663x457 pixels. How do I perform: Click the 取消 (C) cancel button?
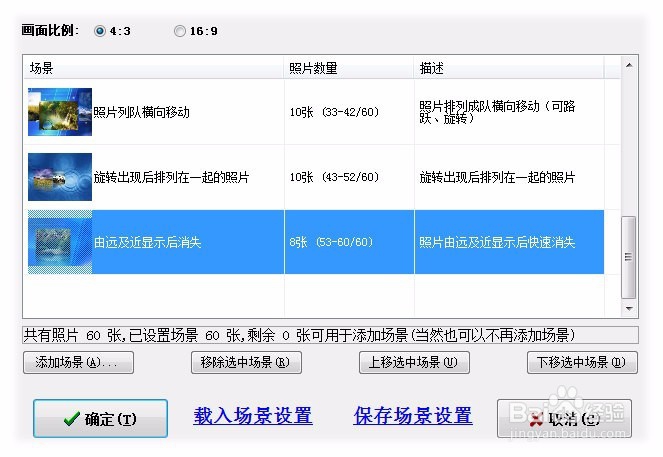[564, 419]
